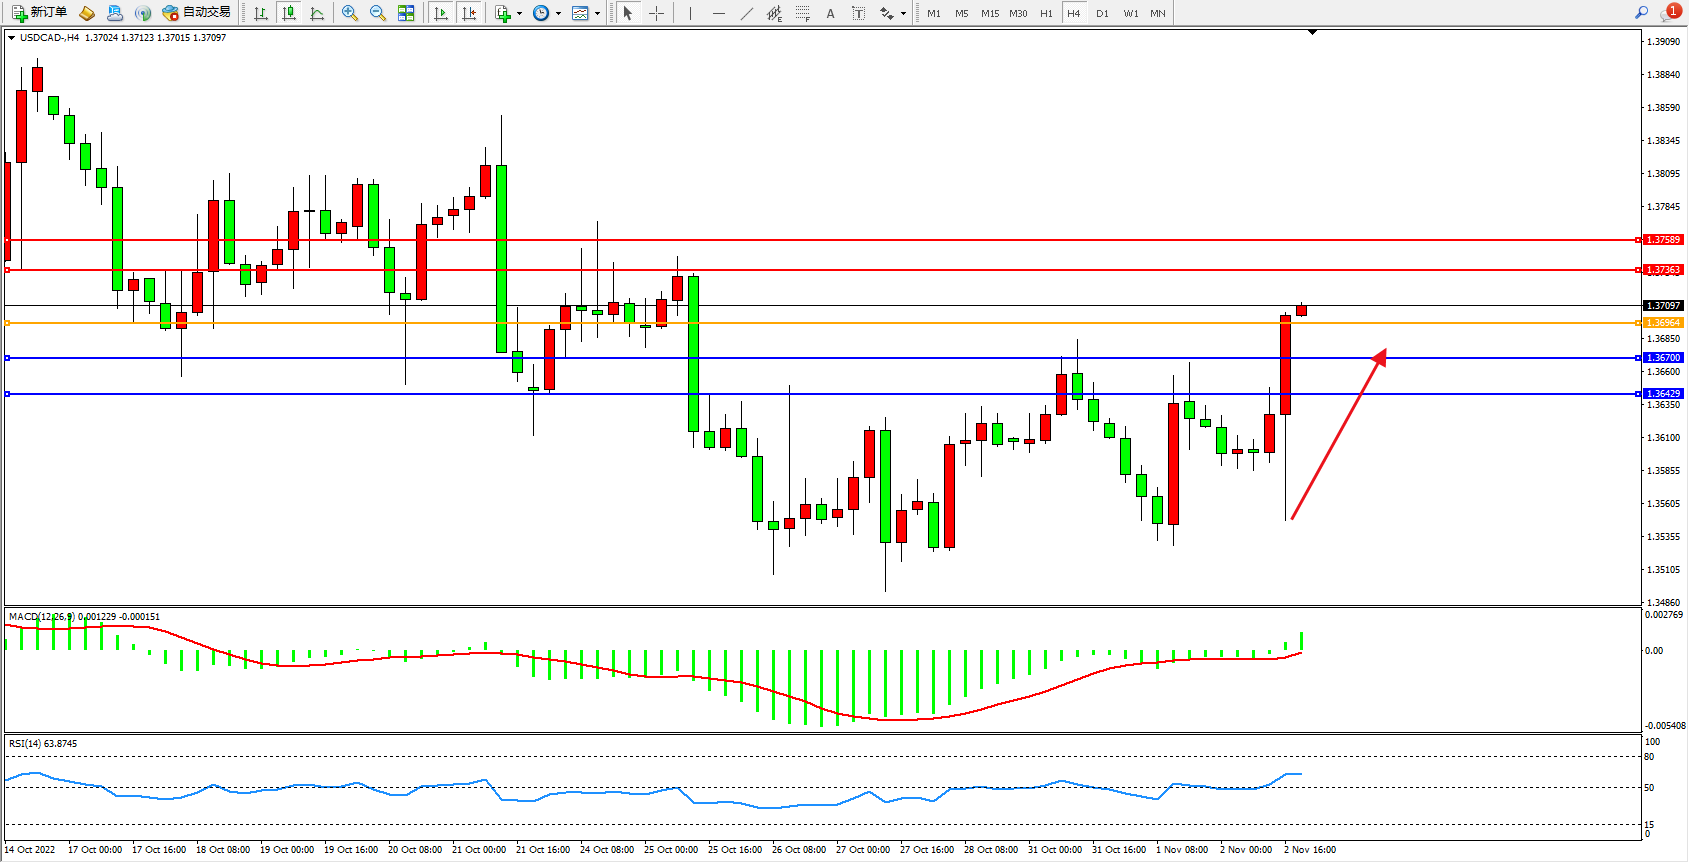Screen dimensions: 1689x863
Task: Select the crosshair tool
Action: pyautogui.click(x=656, y=13)
